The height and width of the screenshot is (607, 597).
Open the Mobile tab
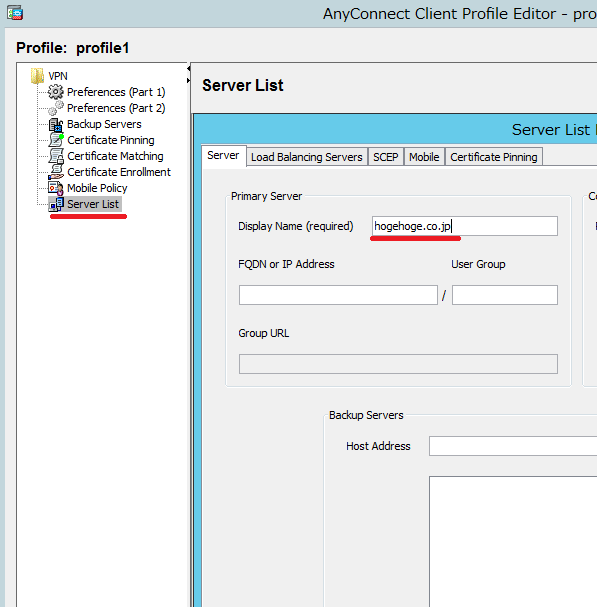point(424,157)
